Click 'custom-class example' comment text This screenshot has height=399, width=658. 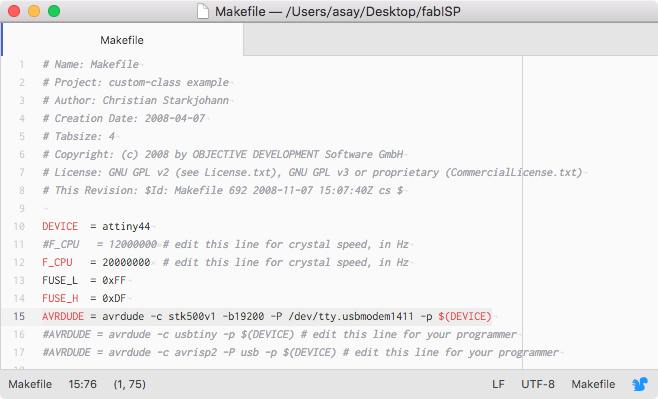[x=169, y=83]
